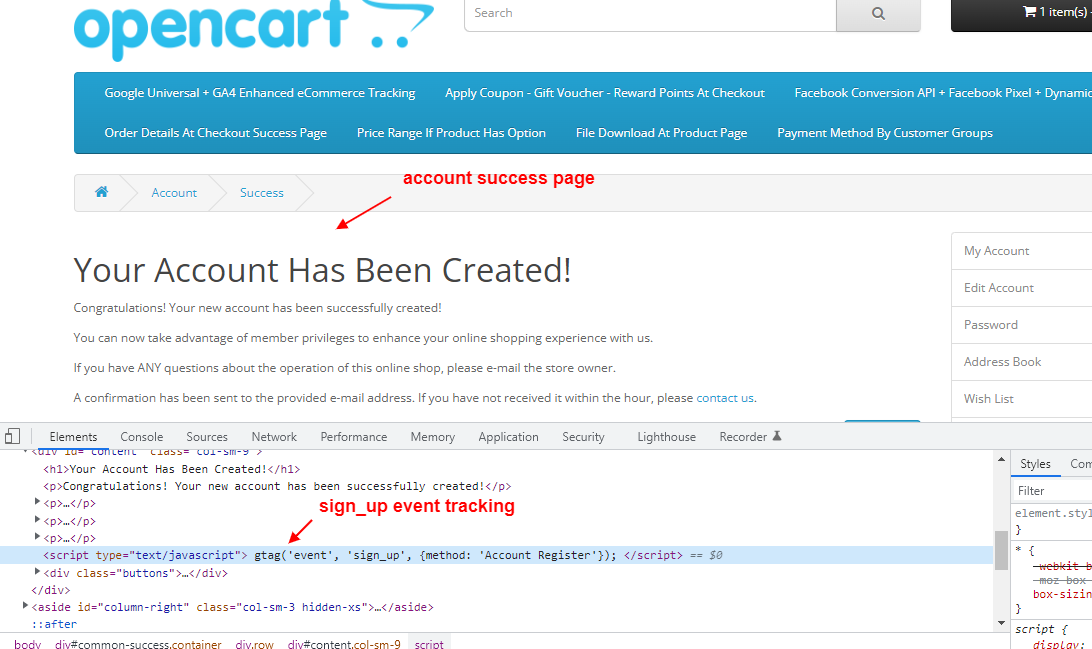Switch to the Performance DevTools tab

click(354, 437)
